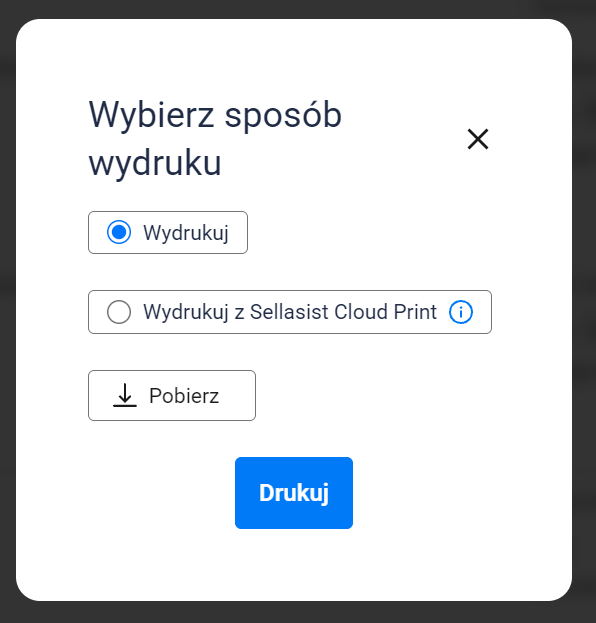Viewport: 596px width, 623px height.
Task: Click the word 'wydruku' in the title
Action: click(155, 163)
